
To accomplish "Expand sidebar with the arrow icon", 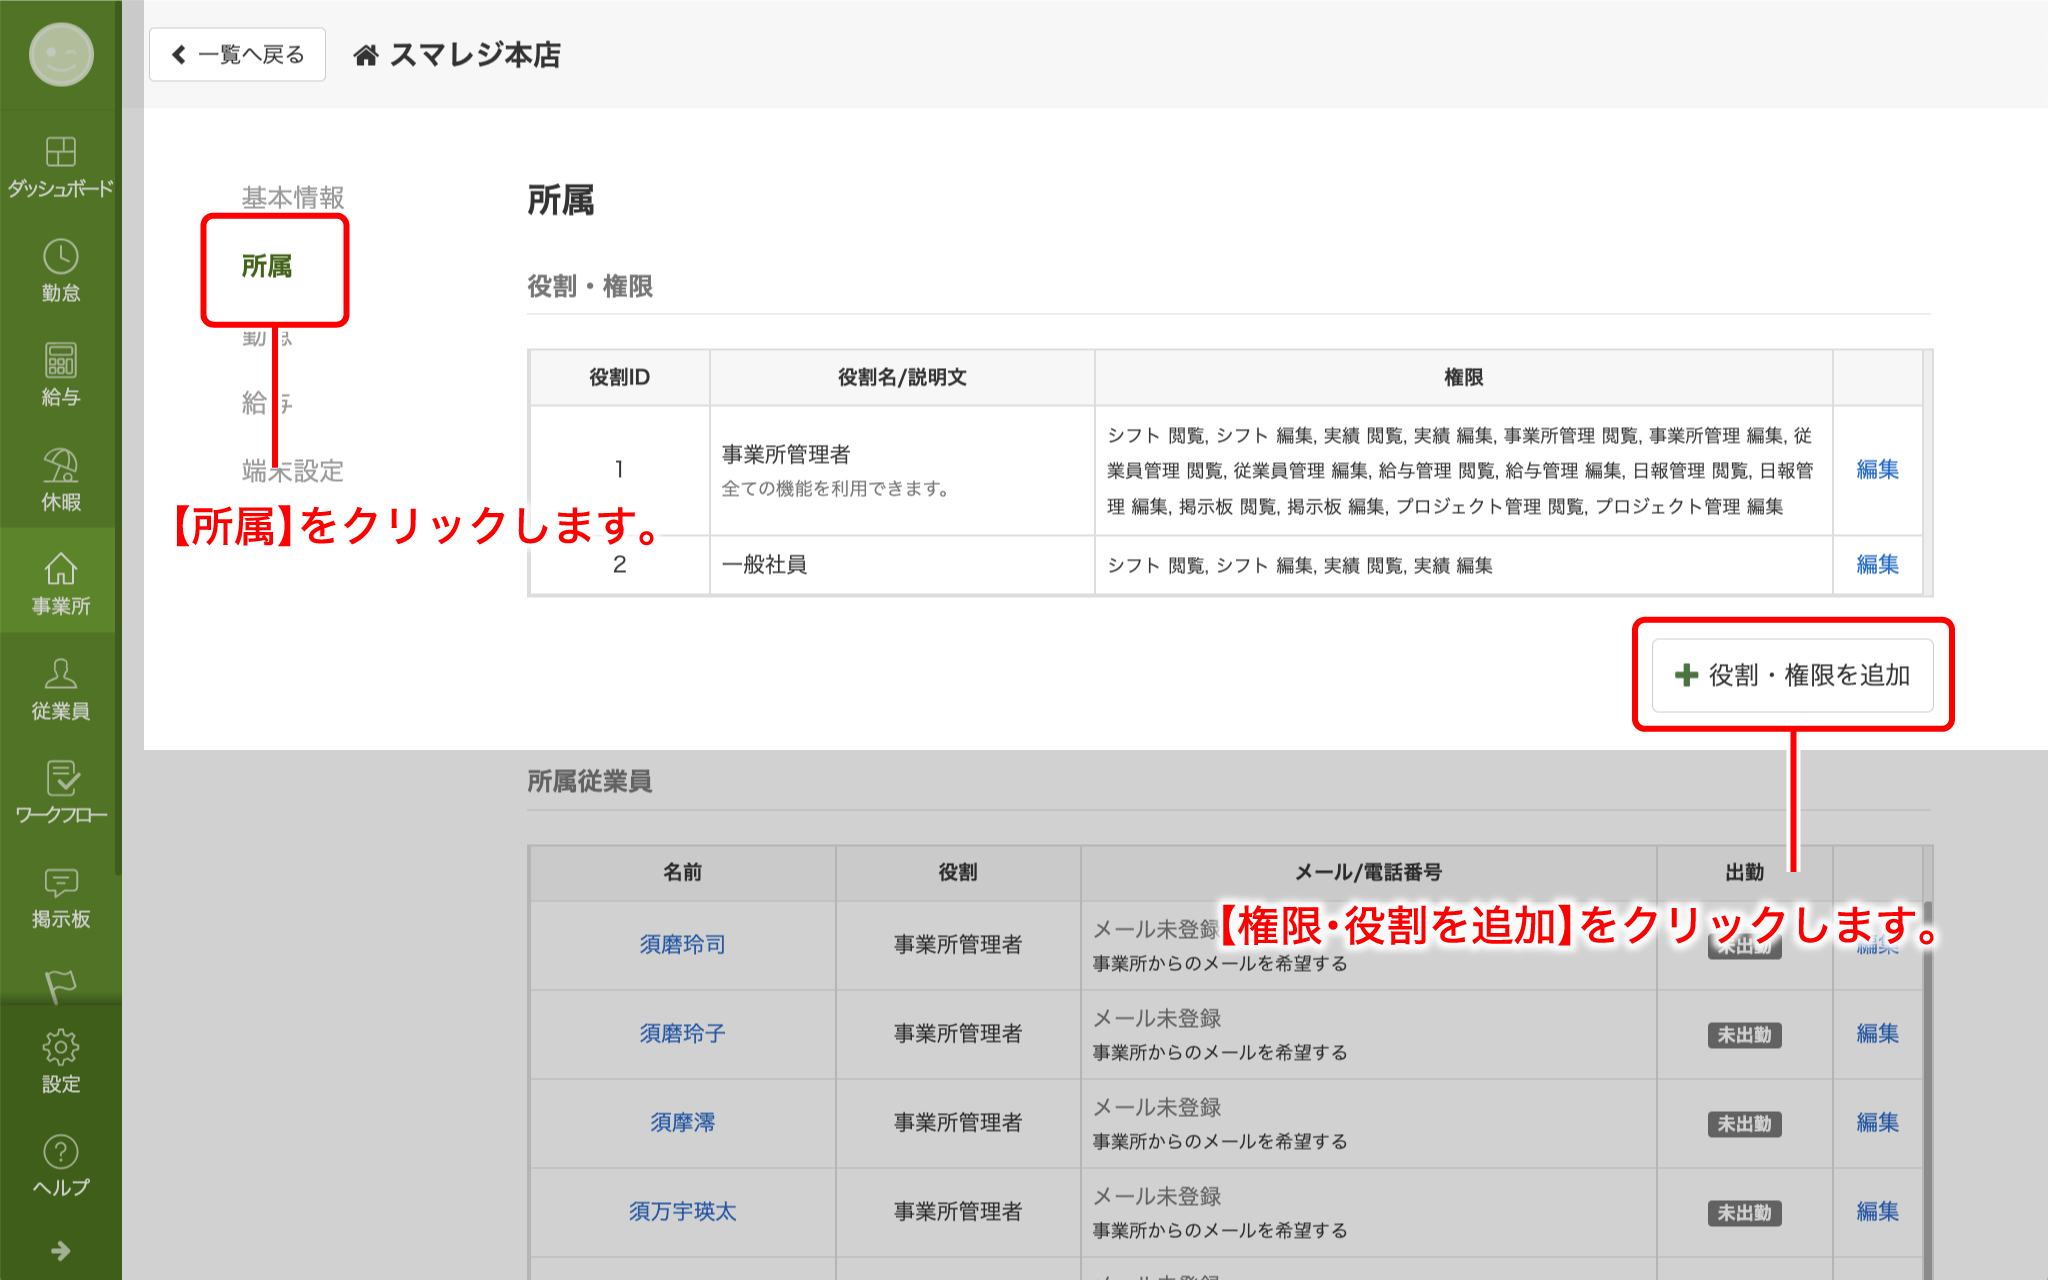I will pyautogui.click(x=60, y=1251).
